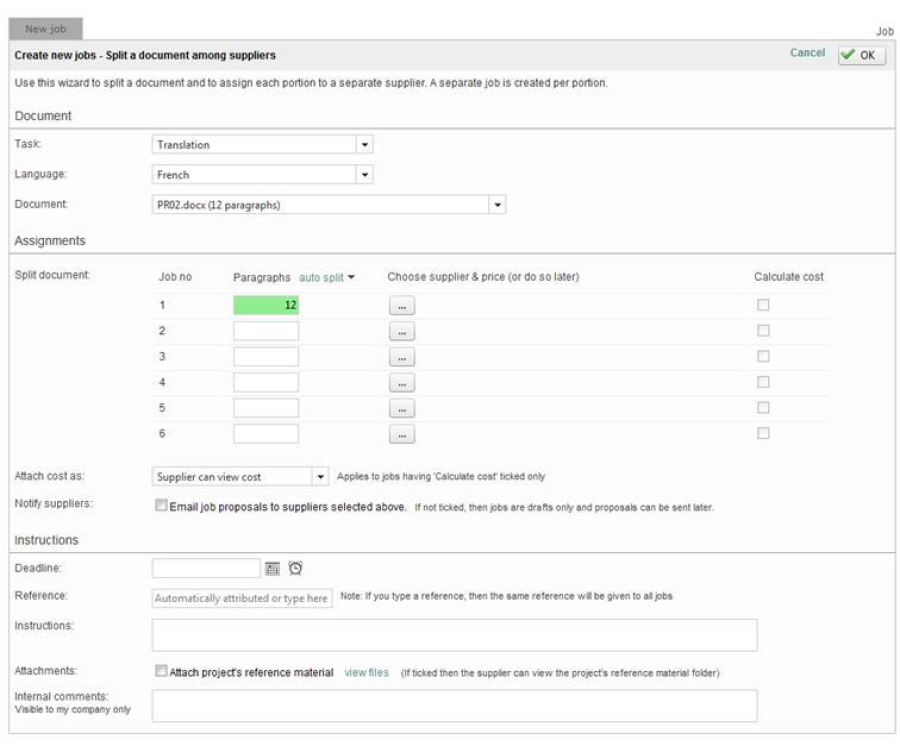Enable Email job proposals to suppliers checkbox
Viewport: 900px width, 746px height.
[162, 507]
